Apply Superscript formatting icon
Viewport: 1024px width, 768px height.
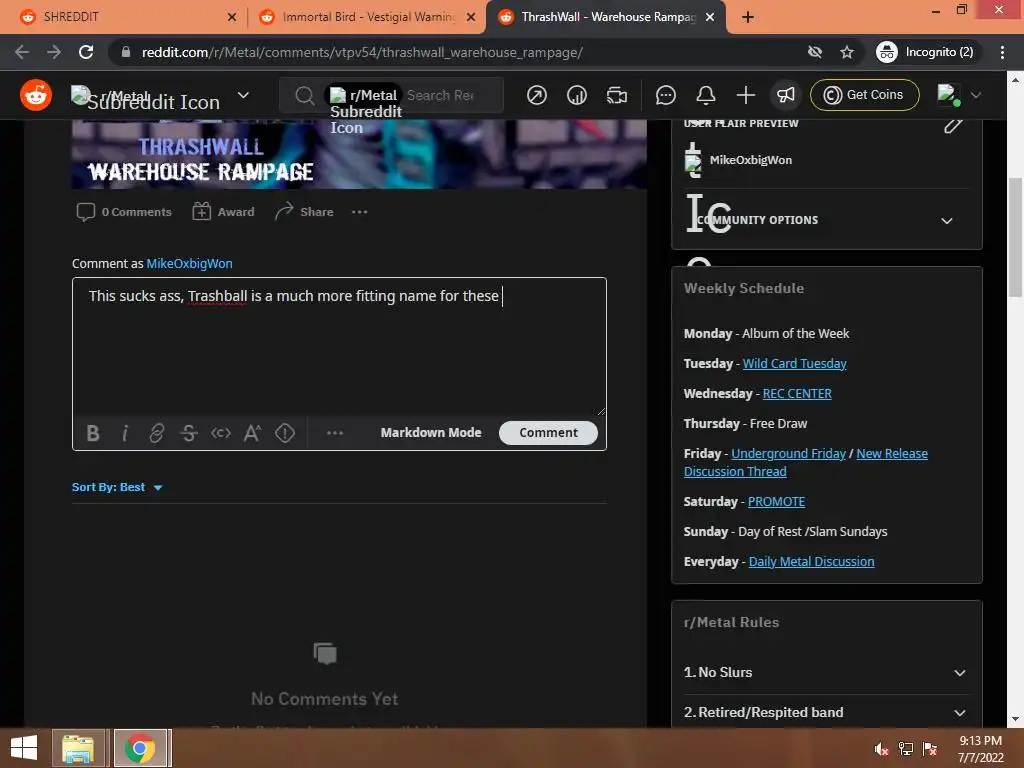coord(253,433)
